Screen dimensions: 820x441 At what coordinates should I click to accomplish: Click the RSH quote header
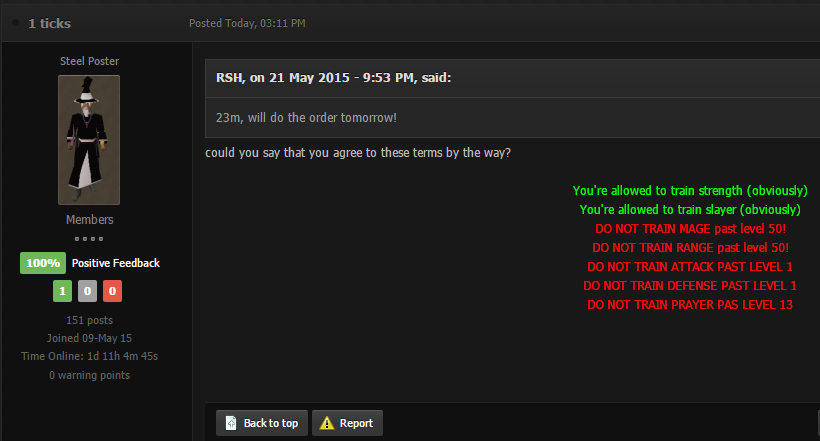[333, 77]
